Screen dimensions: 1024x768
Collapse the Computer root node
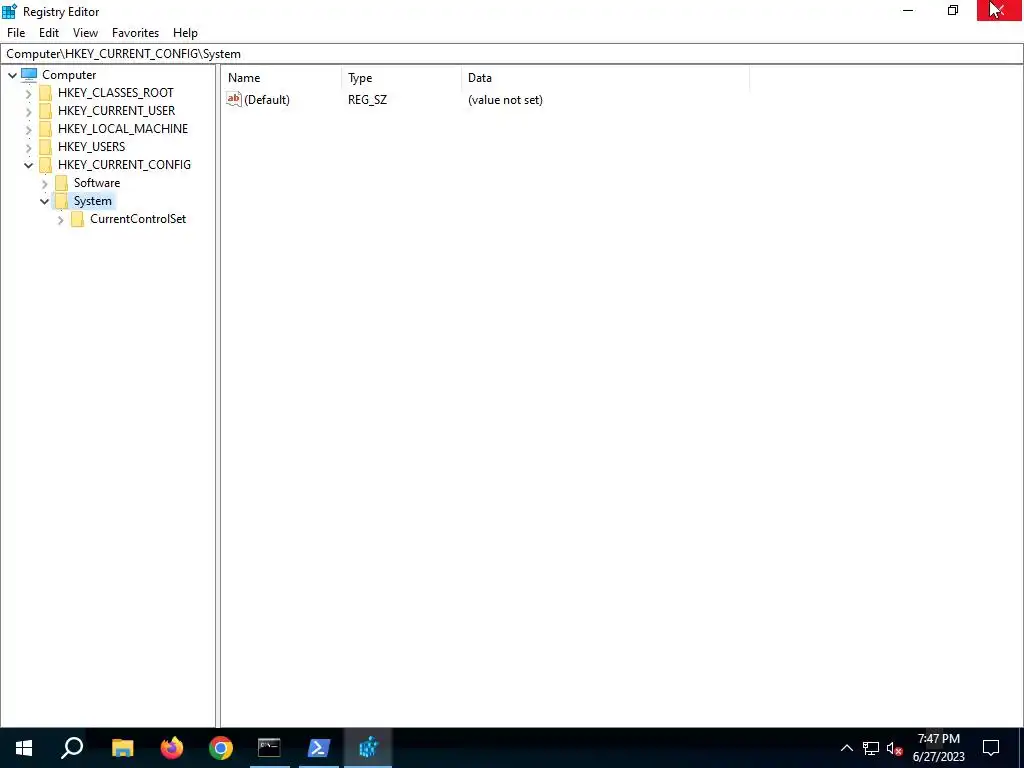12,75
